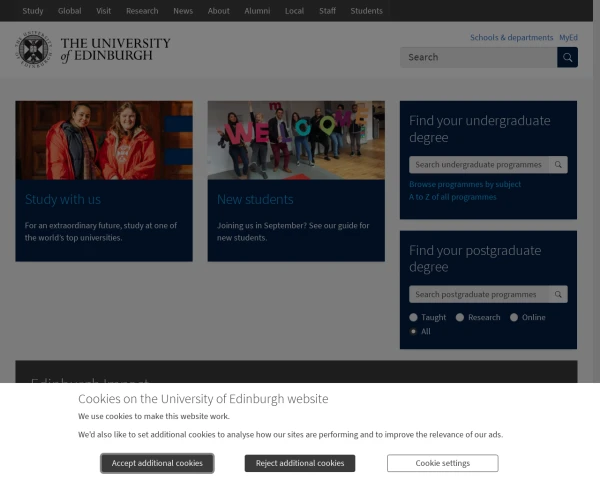Open Cookie settings
Screen dimensions: 600x480
pyautogui.click(x=442, y=463)
